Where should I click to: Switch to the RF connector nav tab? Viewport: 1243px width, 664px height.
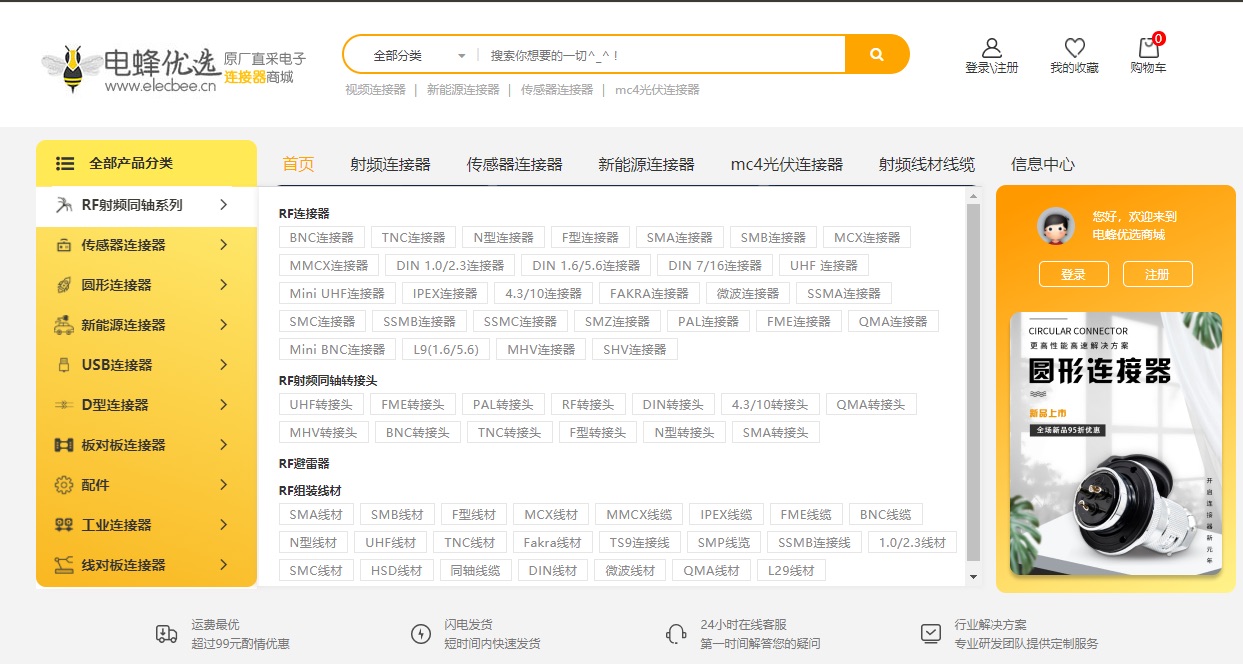tap(390, 164)
